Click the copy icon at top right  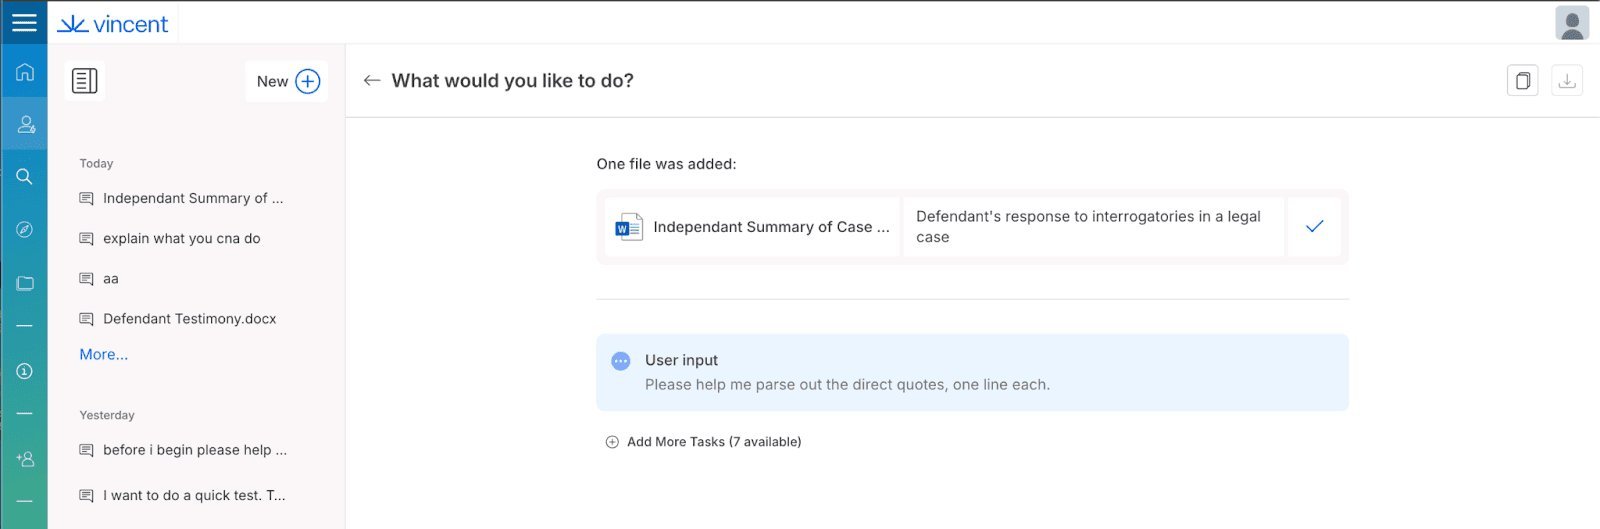[1522, 81]
